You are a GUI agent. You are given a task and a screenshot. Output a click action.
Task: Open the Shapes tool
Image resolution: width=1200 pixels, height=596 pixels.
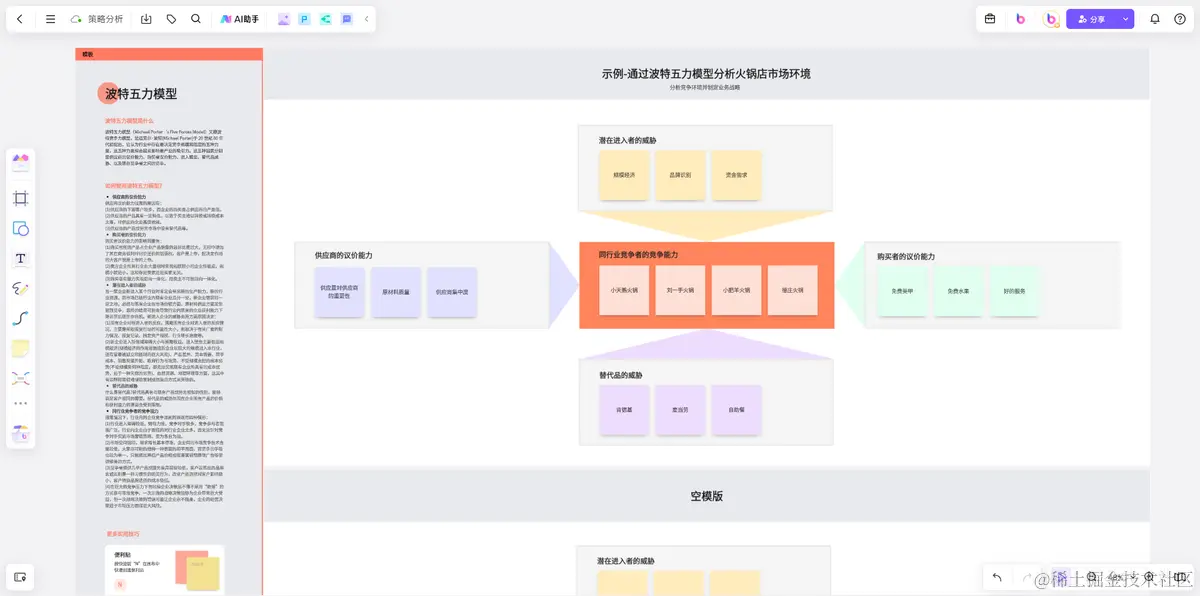(20, 228)
